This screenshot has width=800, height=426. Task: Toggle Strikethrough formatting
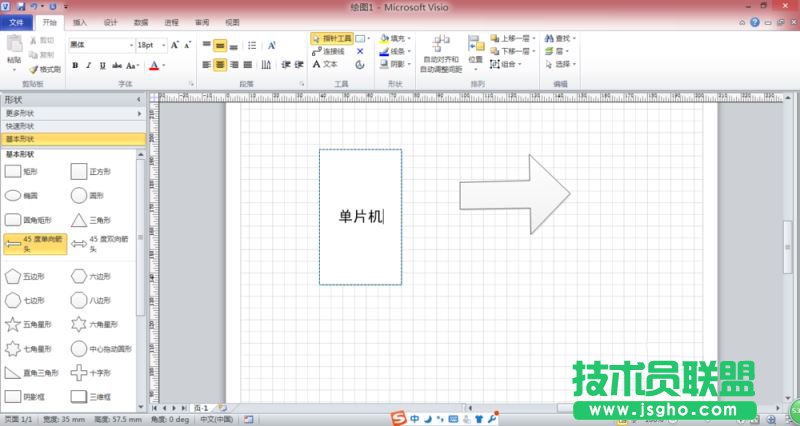point(117,65)
